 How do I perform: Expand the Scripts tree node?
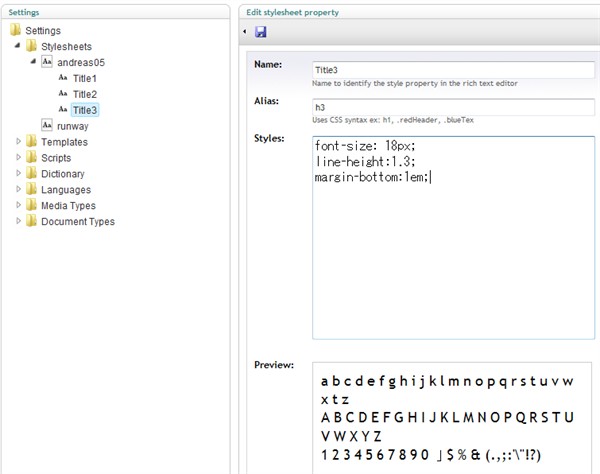tap(18, 157)
